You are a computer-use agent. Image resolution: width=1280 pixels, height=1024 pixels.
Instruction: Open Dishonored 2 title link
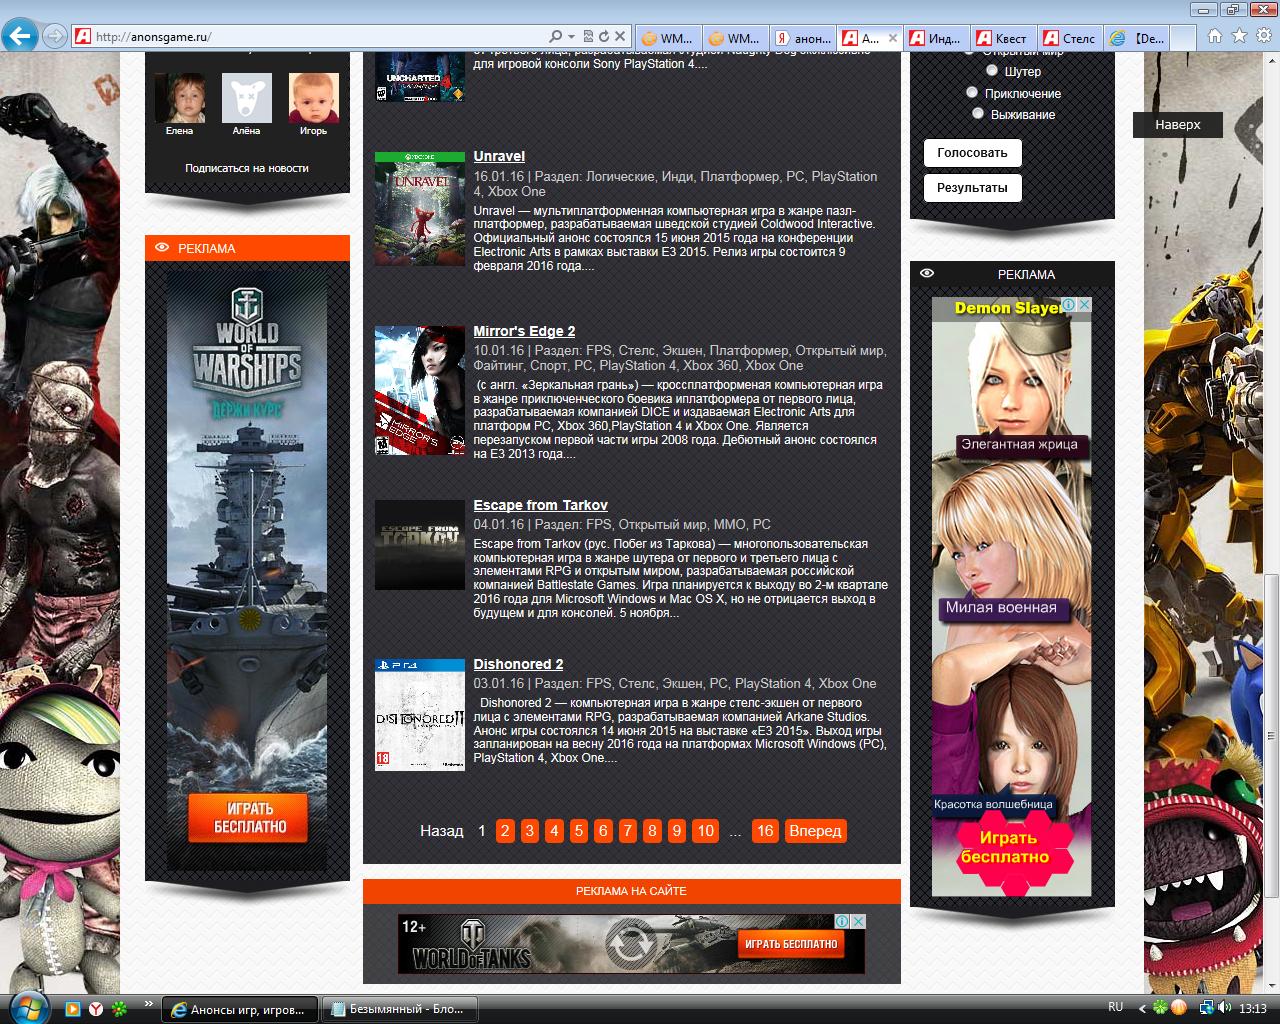point(518,664)
